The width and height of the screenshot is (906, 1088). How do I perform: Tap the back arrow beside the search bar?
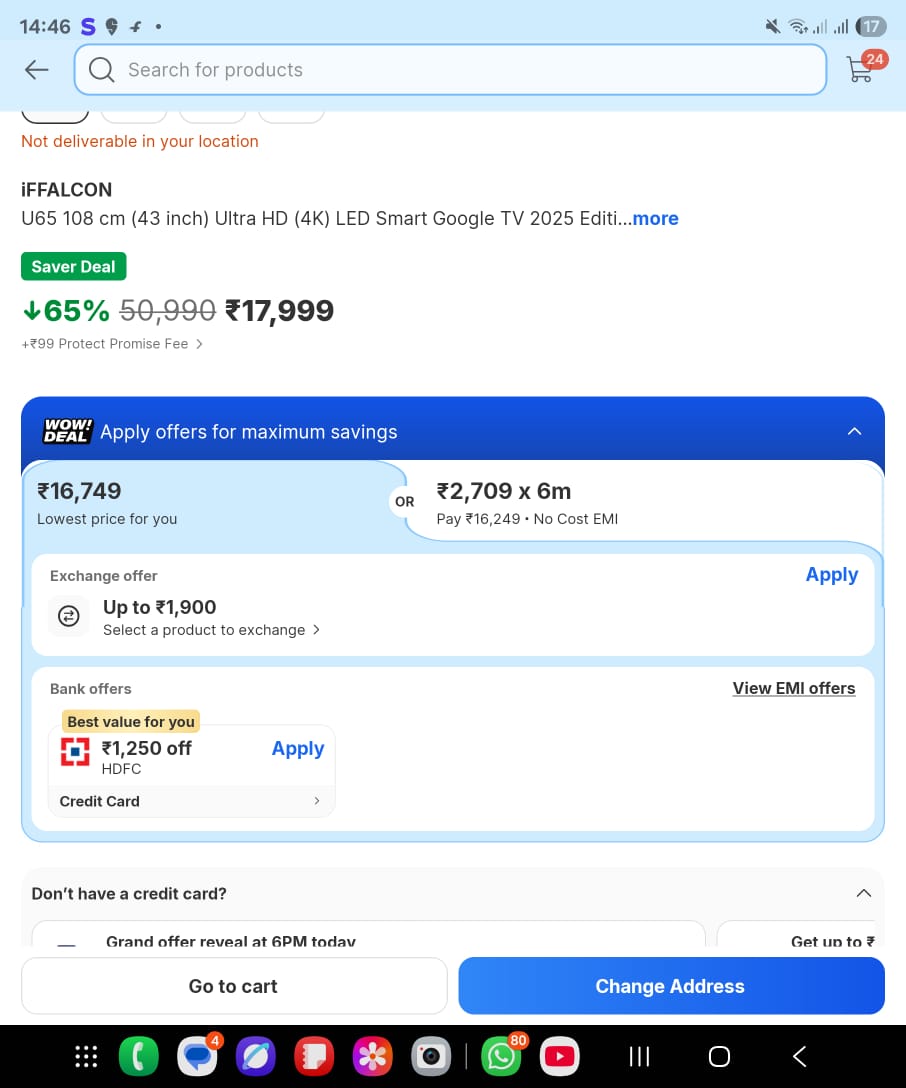(37, 70)
